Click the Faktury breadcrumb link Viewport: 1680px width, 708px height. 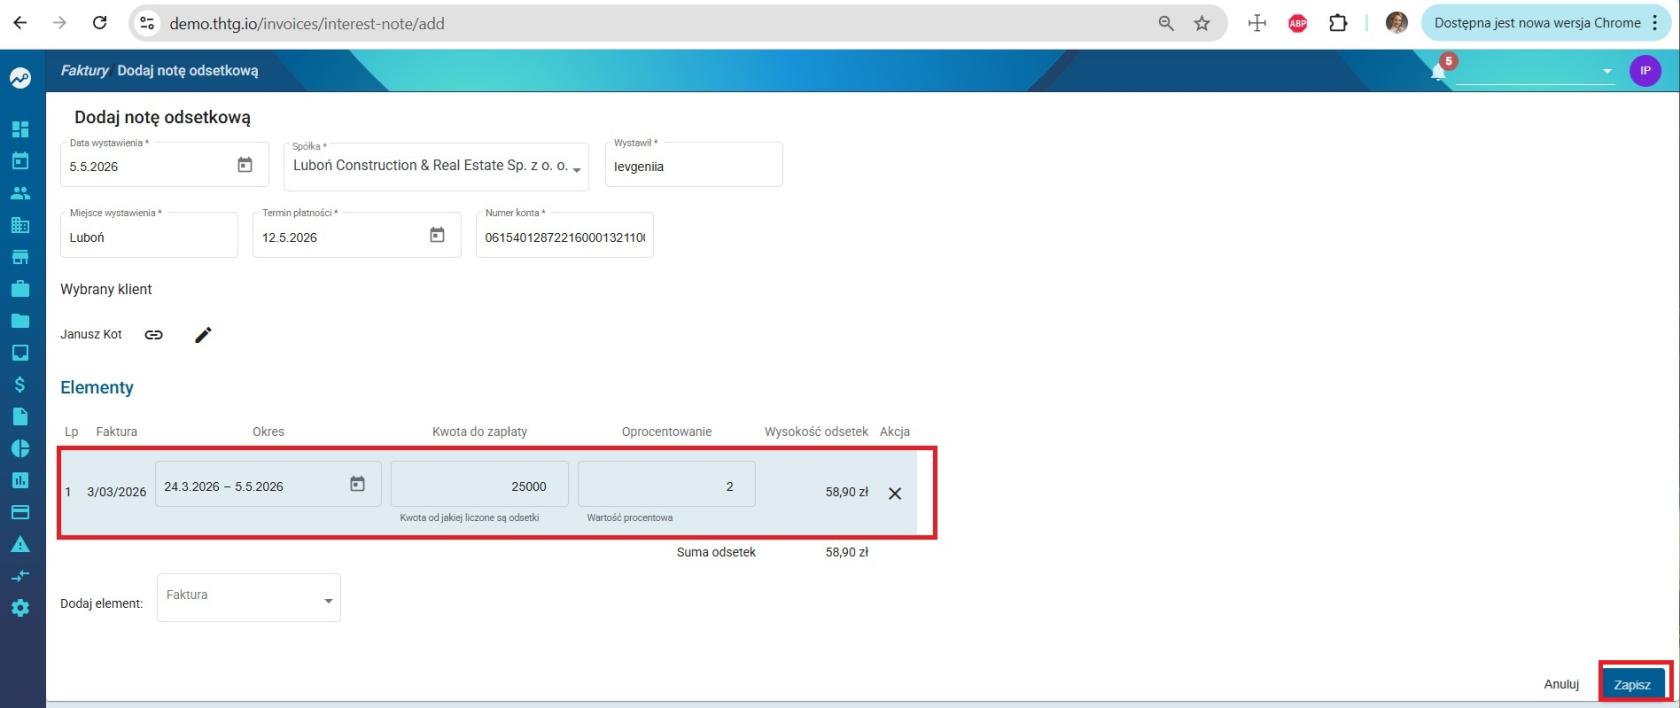click(84, 71)
